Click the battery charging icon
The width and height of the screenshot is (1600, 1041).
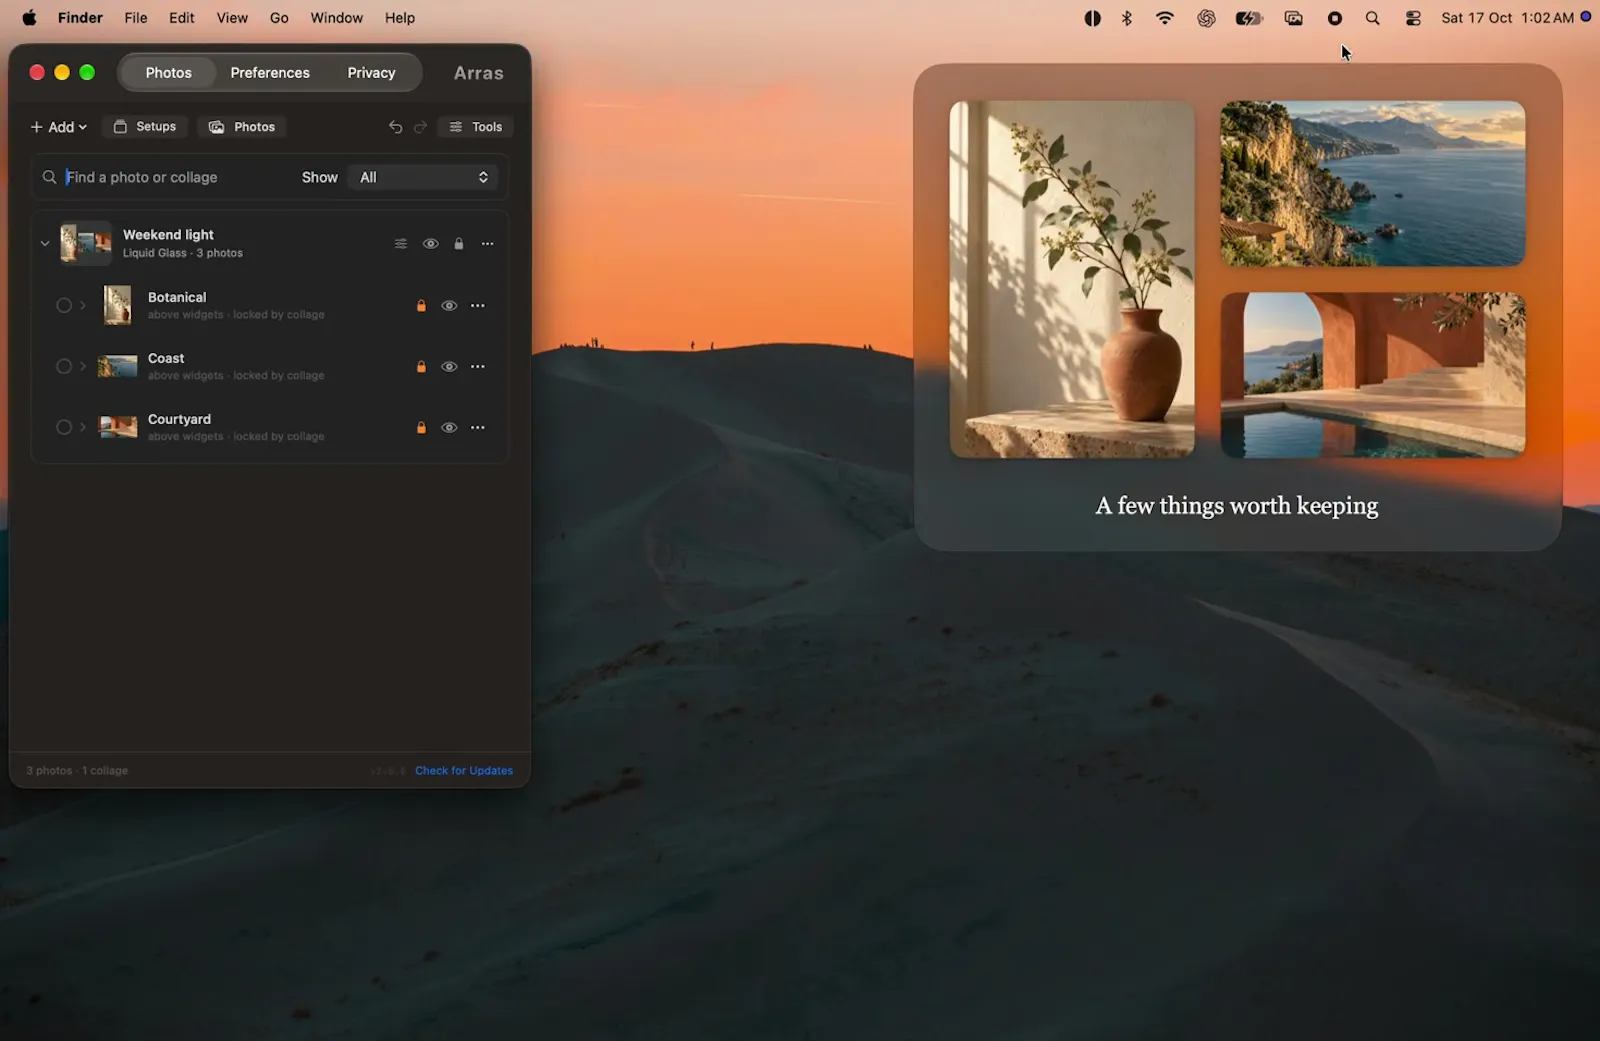(x=1249, y=18)
